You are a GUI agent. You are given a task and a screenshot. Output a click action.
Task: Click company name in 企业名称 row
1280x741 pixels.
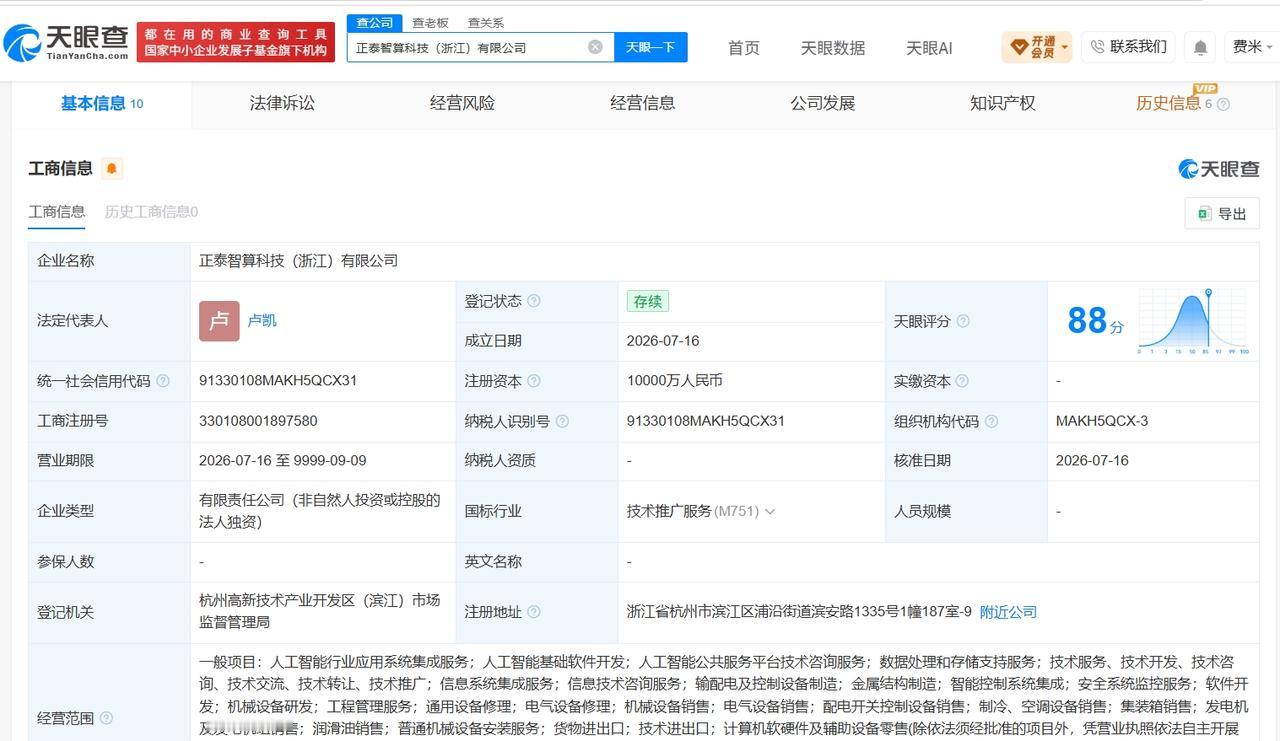(x=298, y=261)
